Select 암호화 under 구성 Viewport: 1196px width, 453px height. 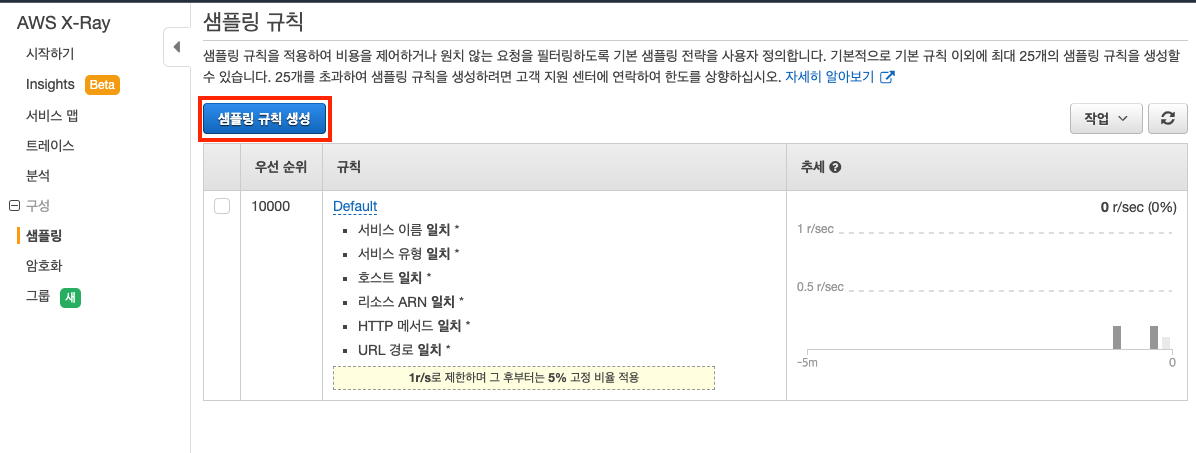pos(44,266)
